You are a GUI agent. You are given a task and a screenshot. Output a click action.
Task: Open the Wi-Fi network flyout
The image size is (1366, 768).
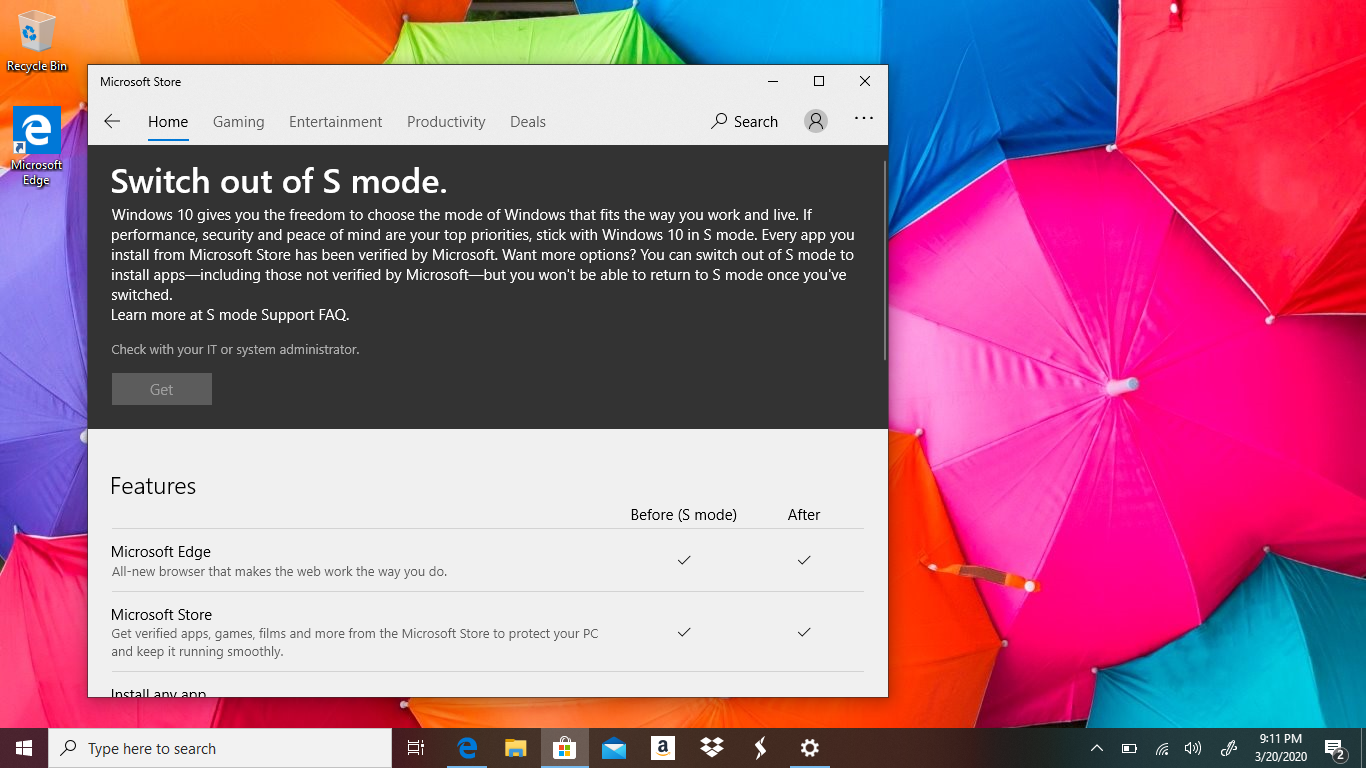point(1162,748)
